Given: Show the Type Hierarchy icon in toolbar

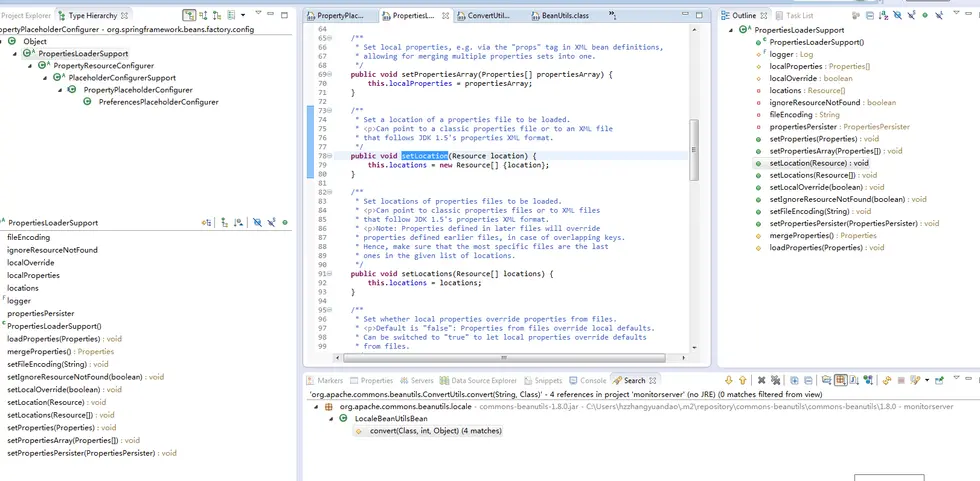Looking at the screenshot, I should tap(189, 16).
